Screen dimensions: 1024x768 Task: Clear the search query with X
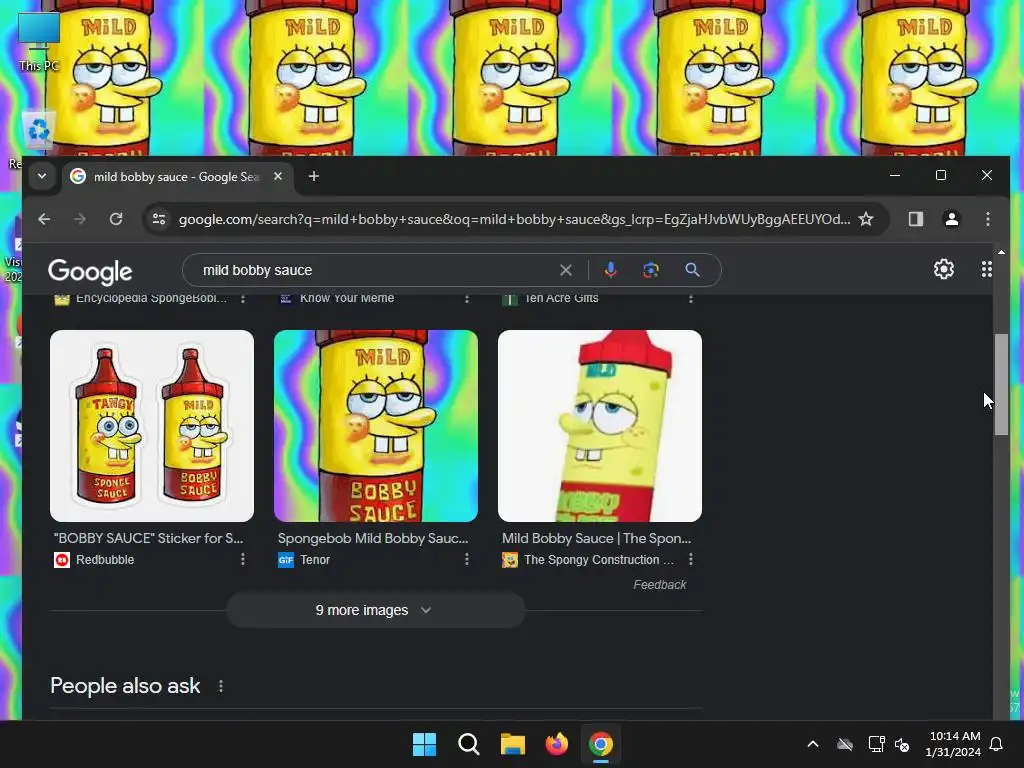[566, 270]
